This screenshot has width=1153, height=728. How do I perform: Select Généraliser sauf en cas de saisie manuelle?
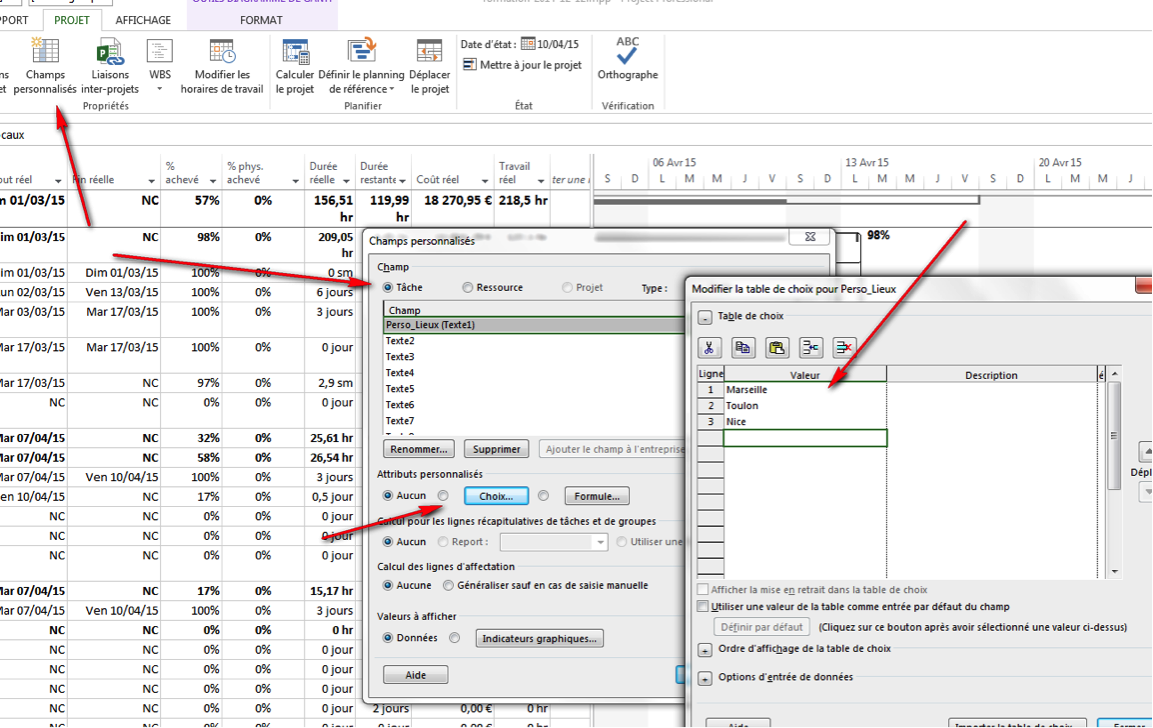pyautogui.click(x=449, y=585)
